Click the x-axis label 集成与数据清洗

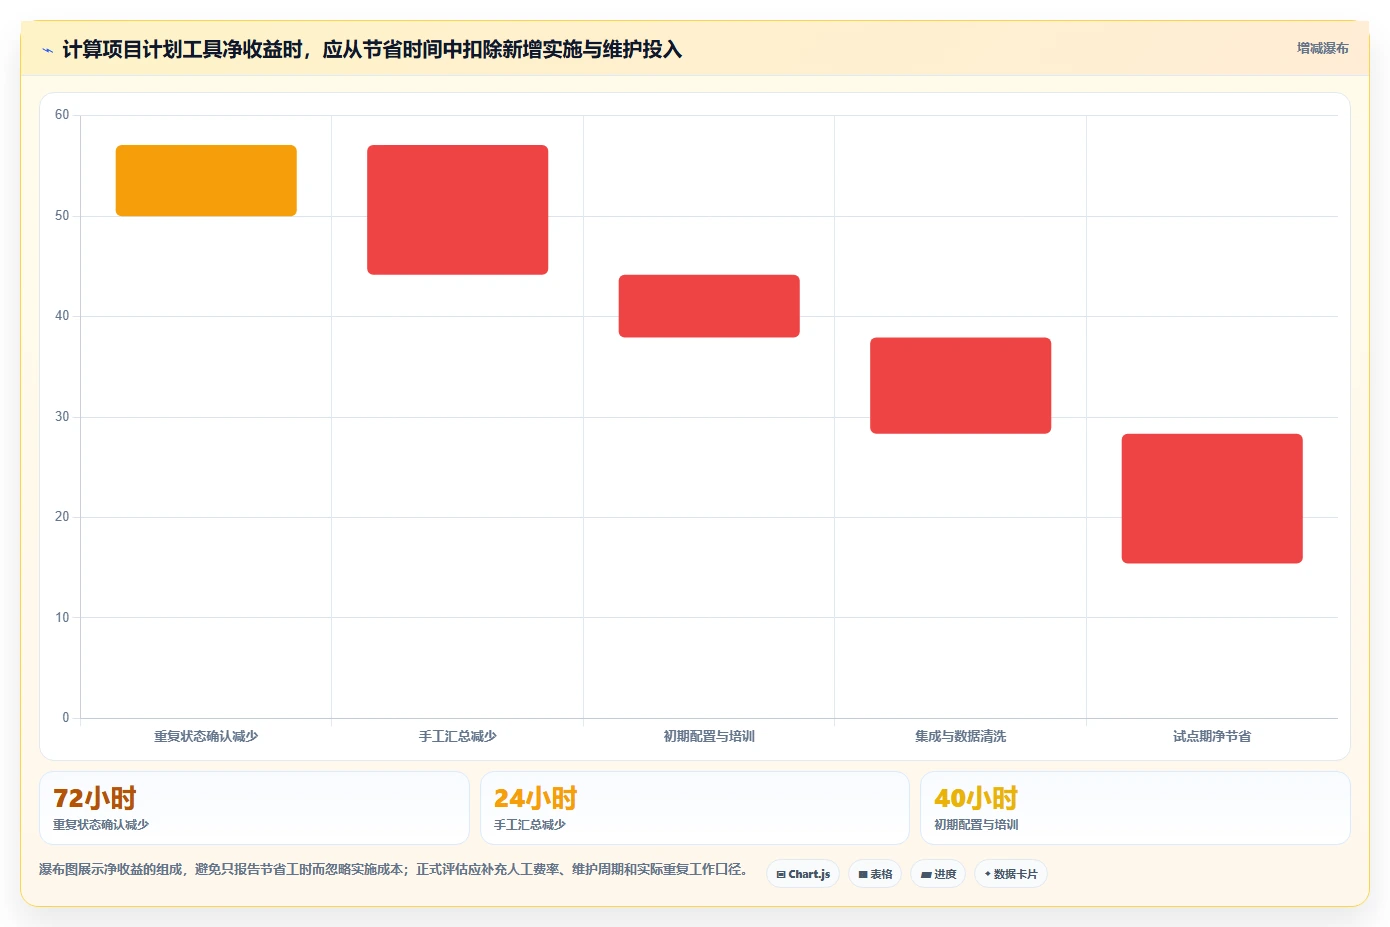click(x=960, y=736)
